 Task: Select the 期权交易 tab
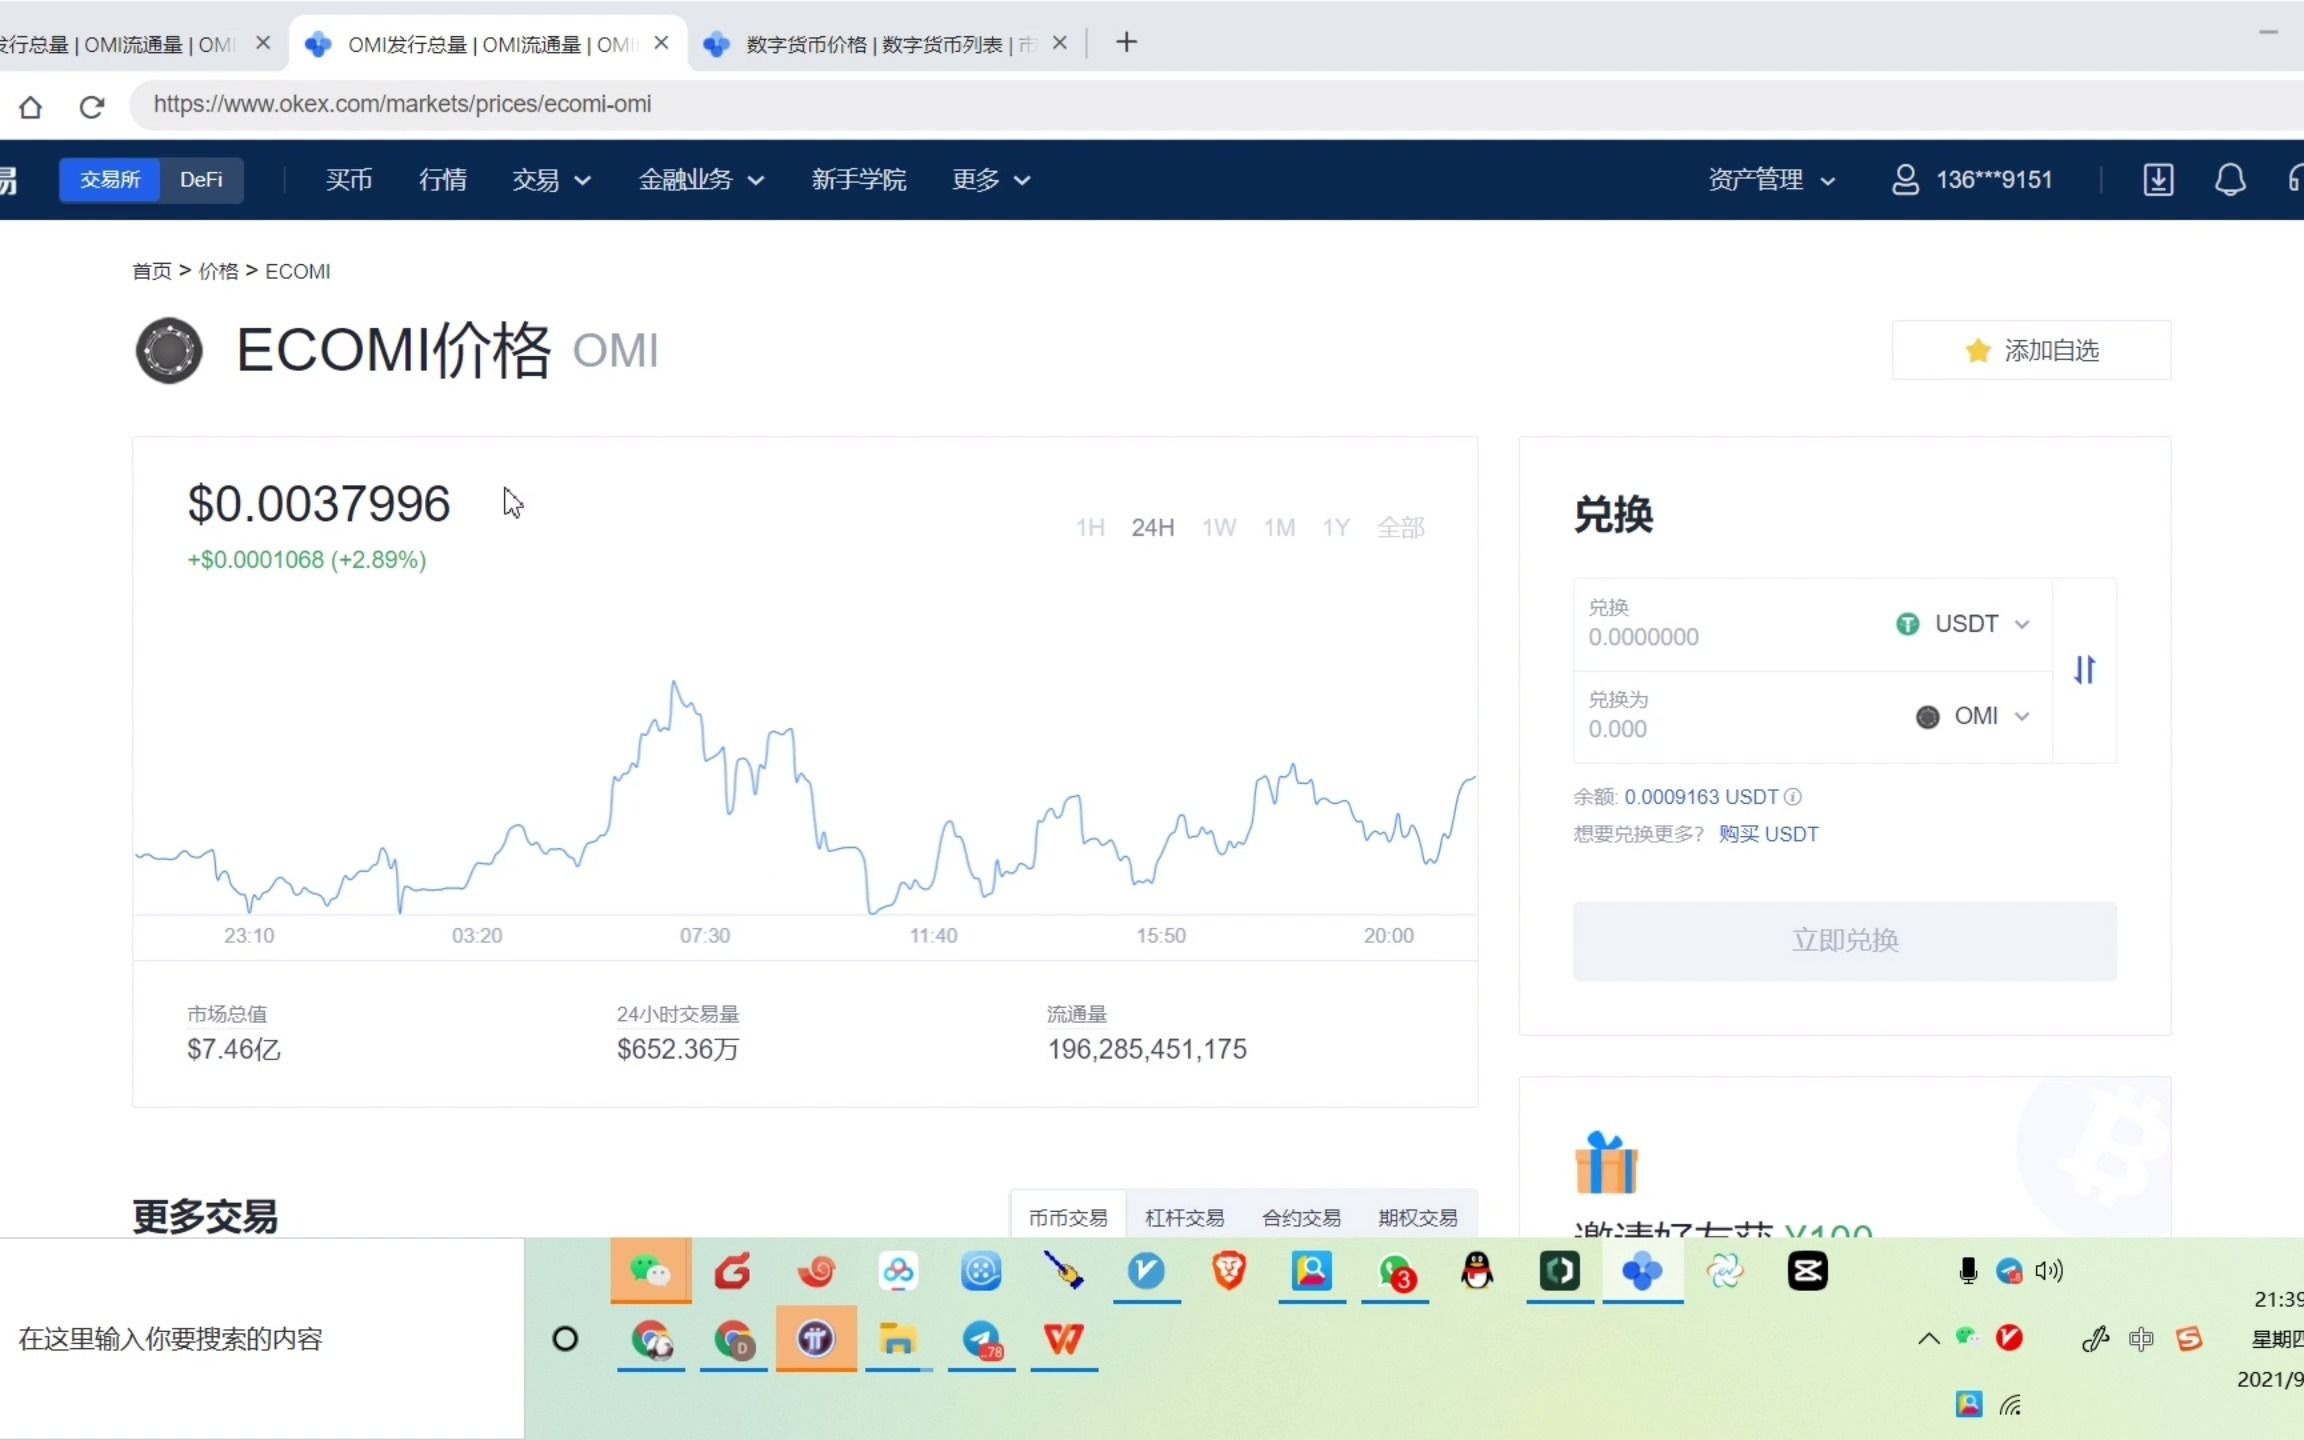point(1418,1217)
